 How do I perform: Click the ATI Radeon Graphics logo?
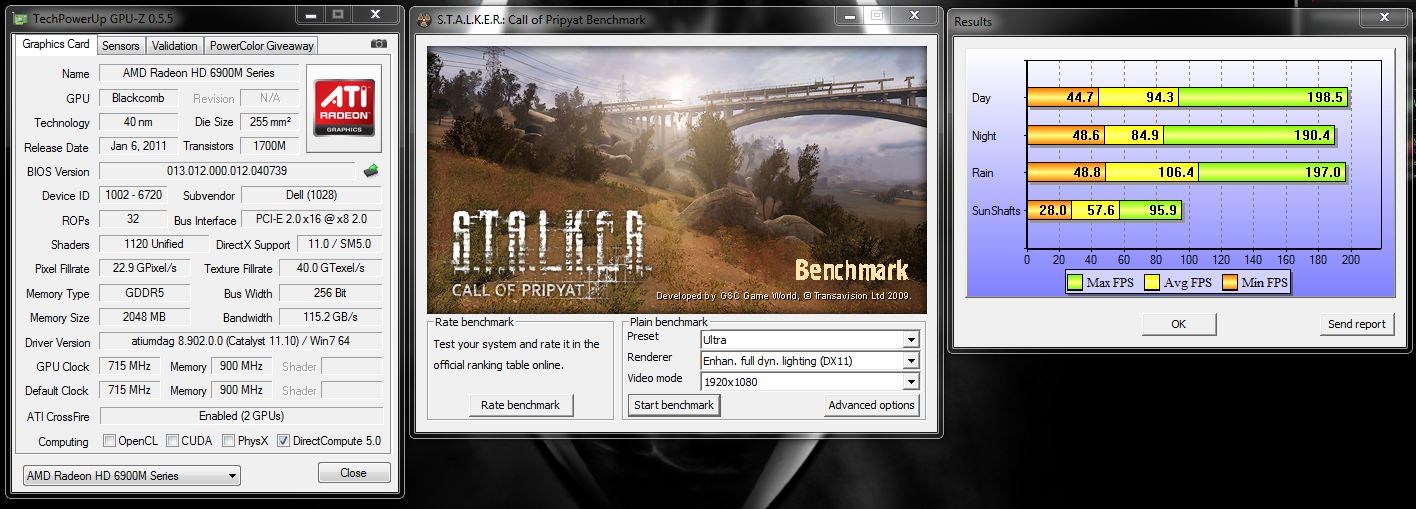pyautogui.click(x=345, y=109)
